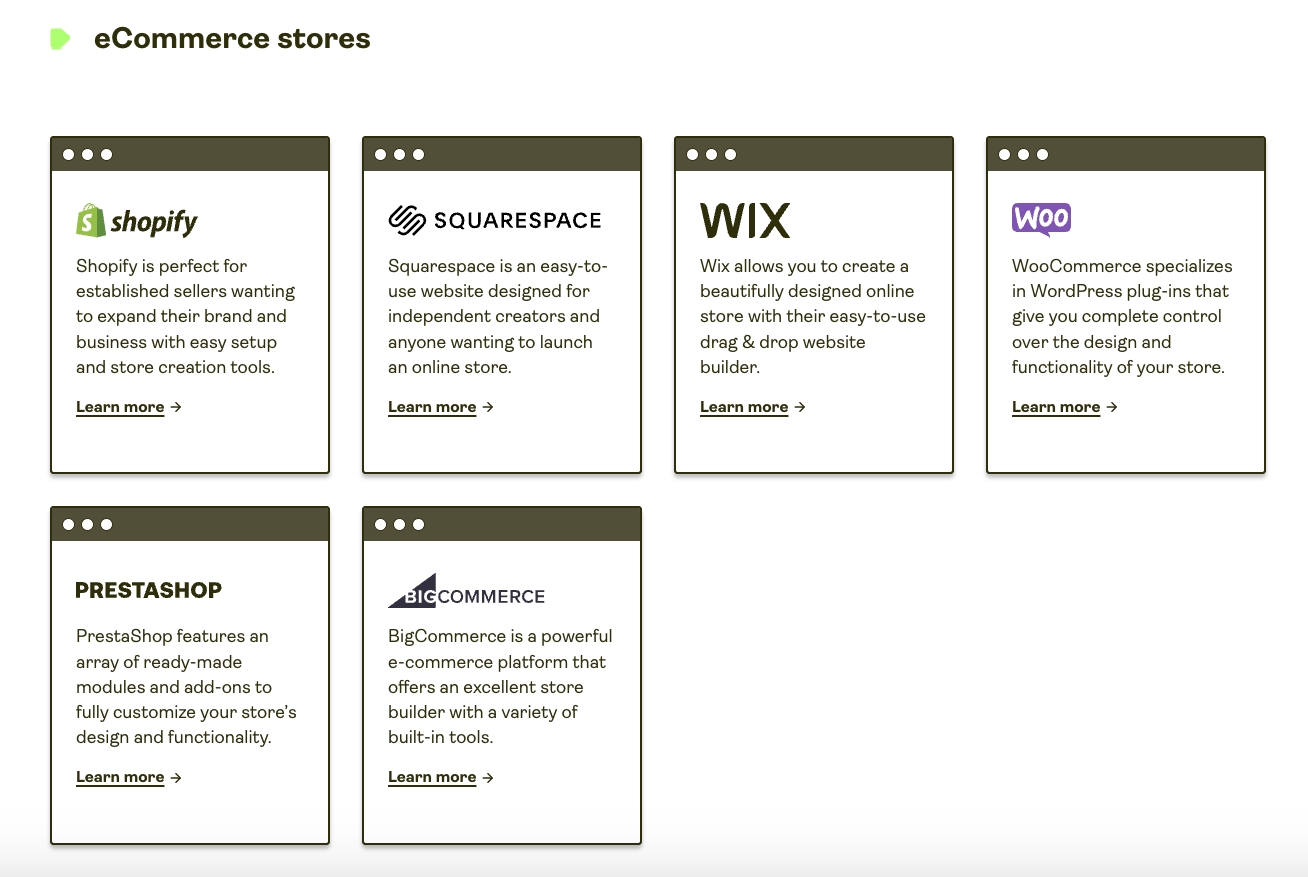Open the purple Woo badge logo

point(1041,218)
